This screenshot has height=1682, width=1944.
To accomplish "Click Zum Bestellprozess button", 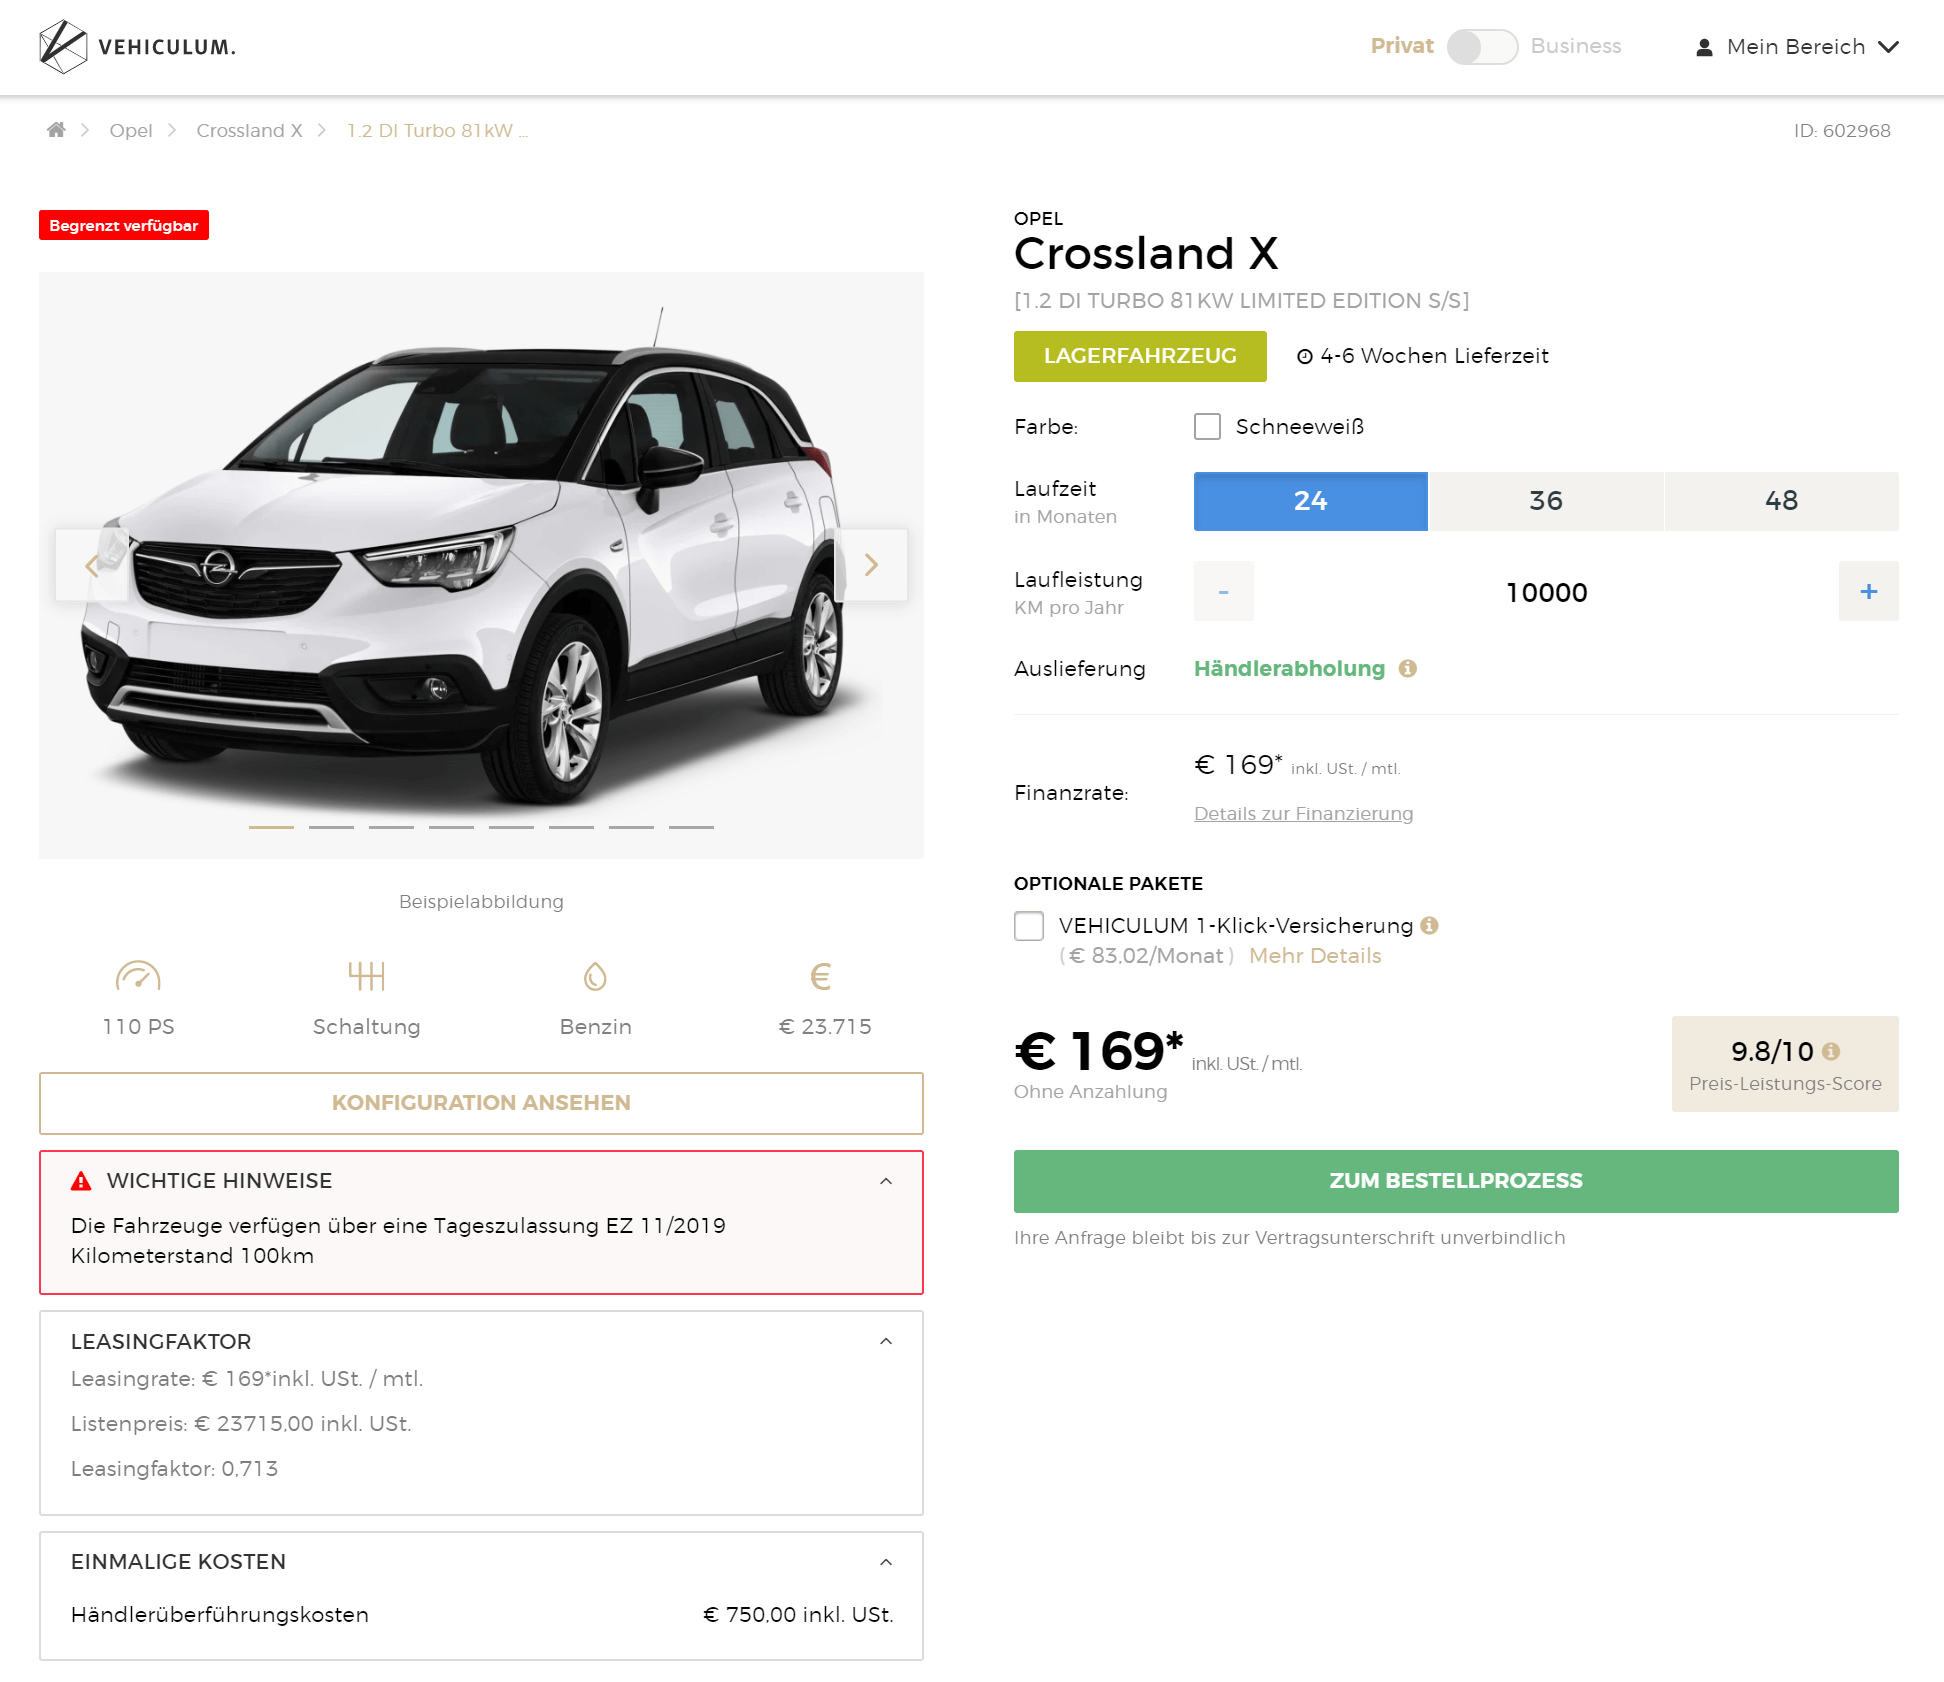I will [x=1456, y=1181].
